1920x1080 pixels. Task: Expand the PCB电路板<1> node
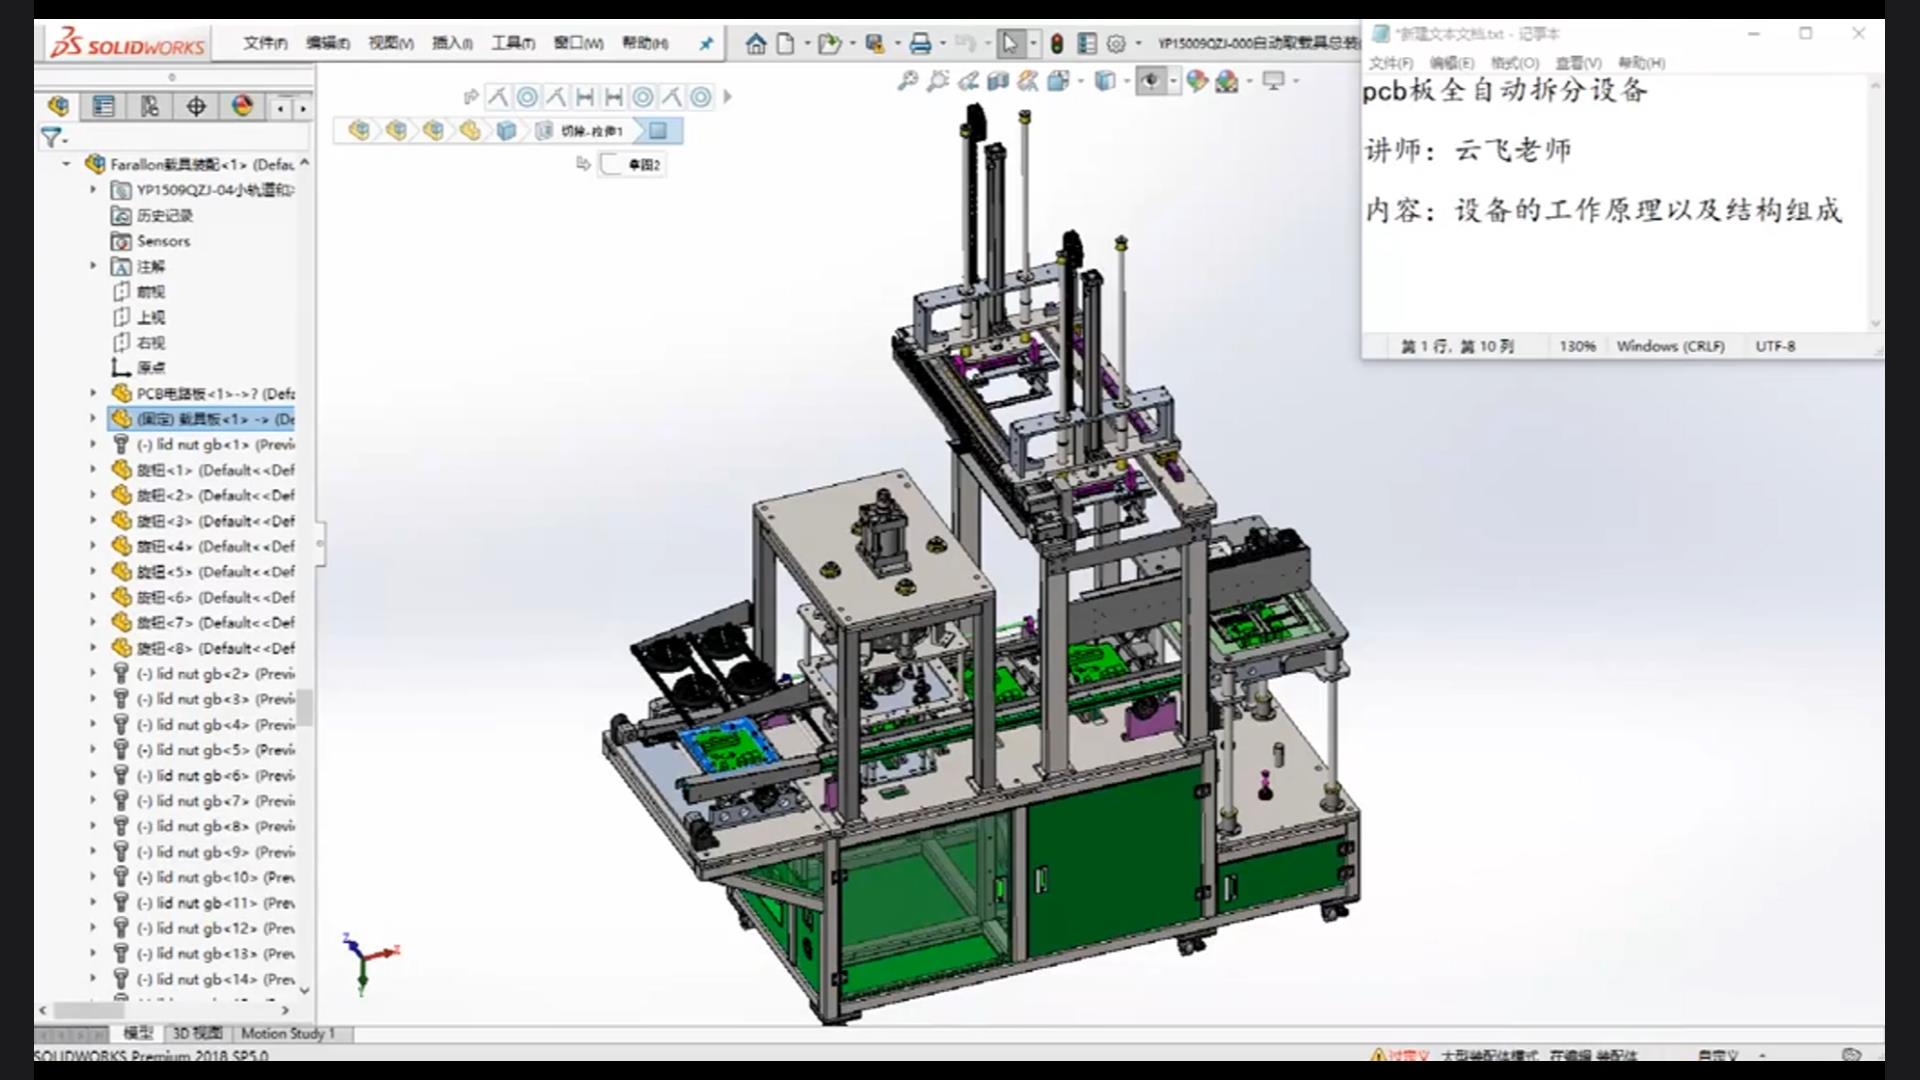tap(93, 393)
